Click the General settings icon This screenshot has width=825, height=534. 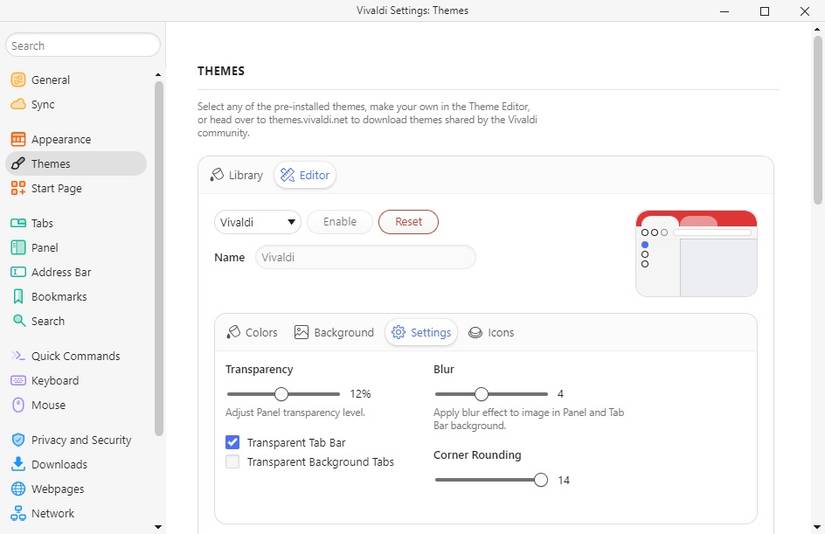[x=18, y=80]
